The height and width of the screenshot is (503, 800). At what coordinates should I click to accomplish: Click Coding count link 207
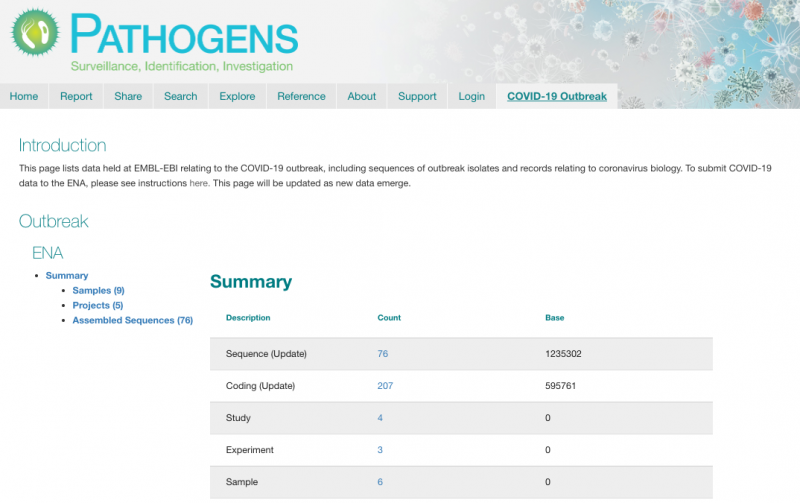[x=385, y=386]
